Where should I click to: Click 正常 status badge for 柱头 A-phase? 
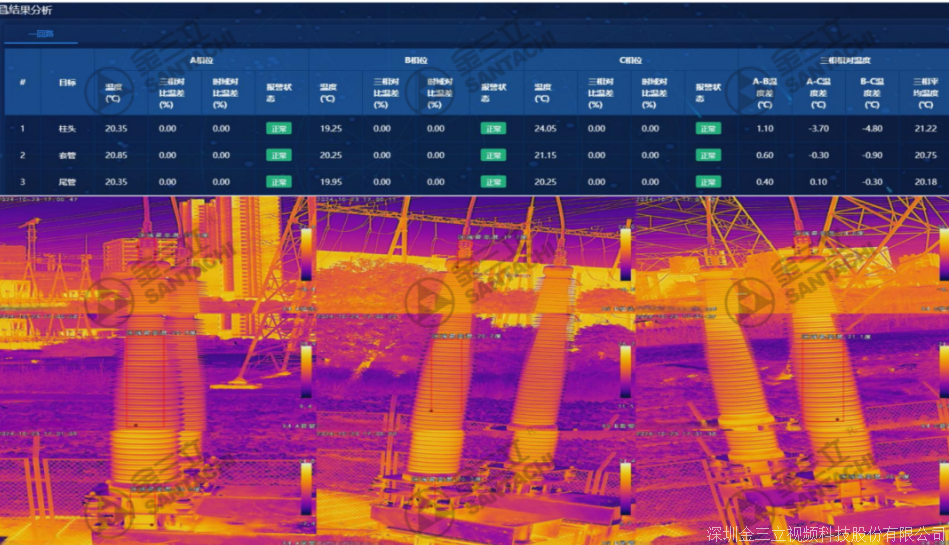(x=277, y=129)
